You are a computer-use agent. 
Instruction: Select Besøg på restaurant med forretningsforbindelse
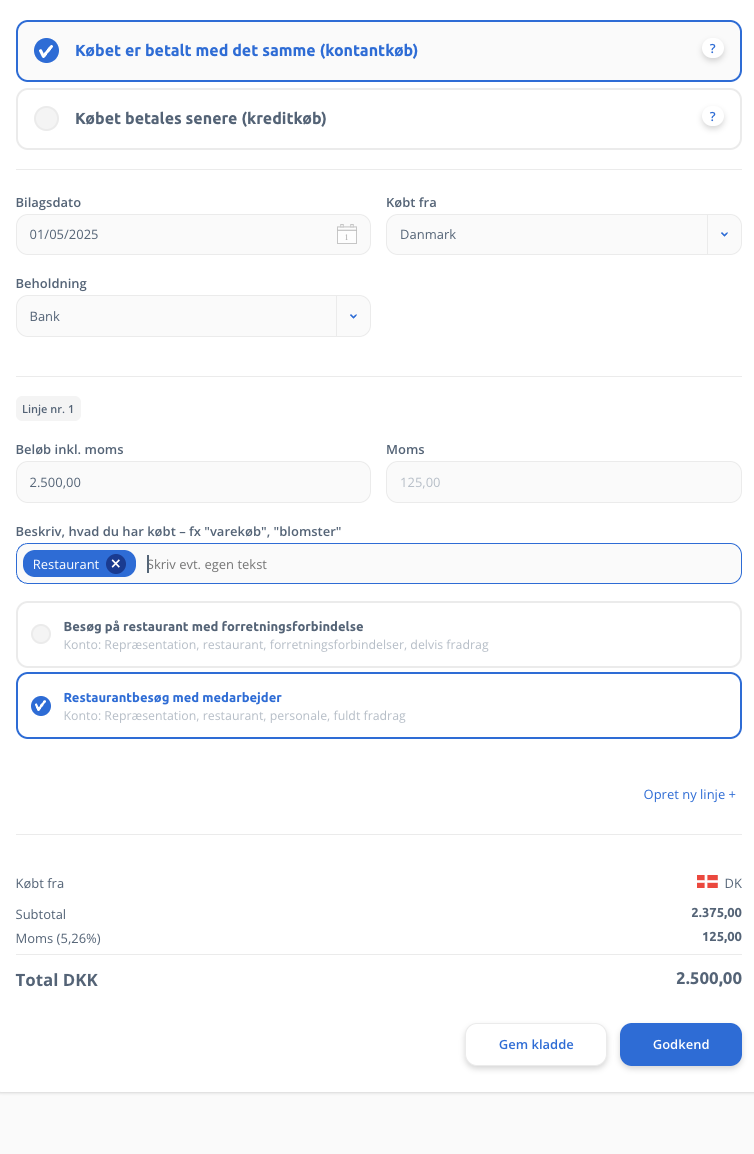(378, 634)
